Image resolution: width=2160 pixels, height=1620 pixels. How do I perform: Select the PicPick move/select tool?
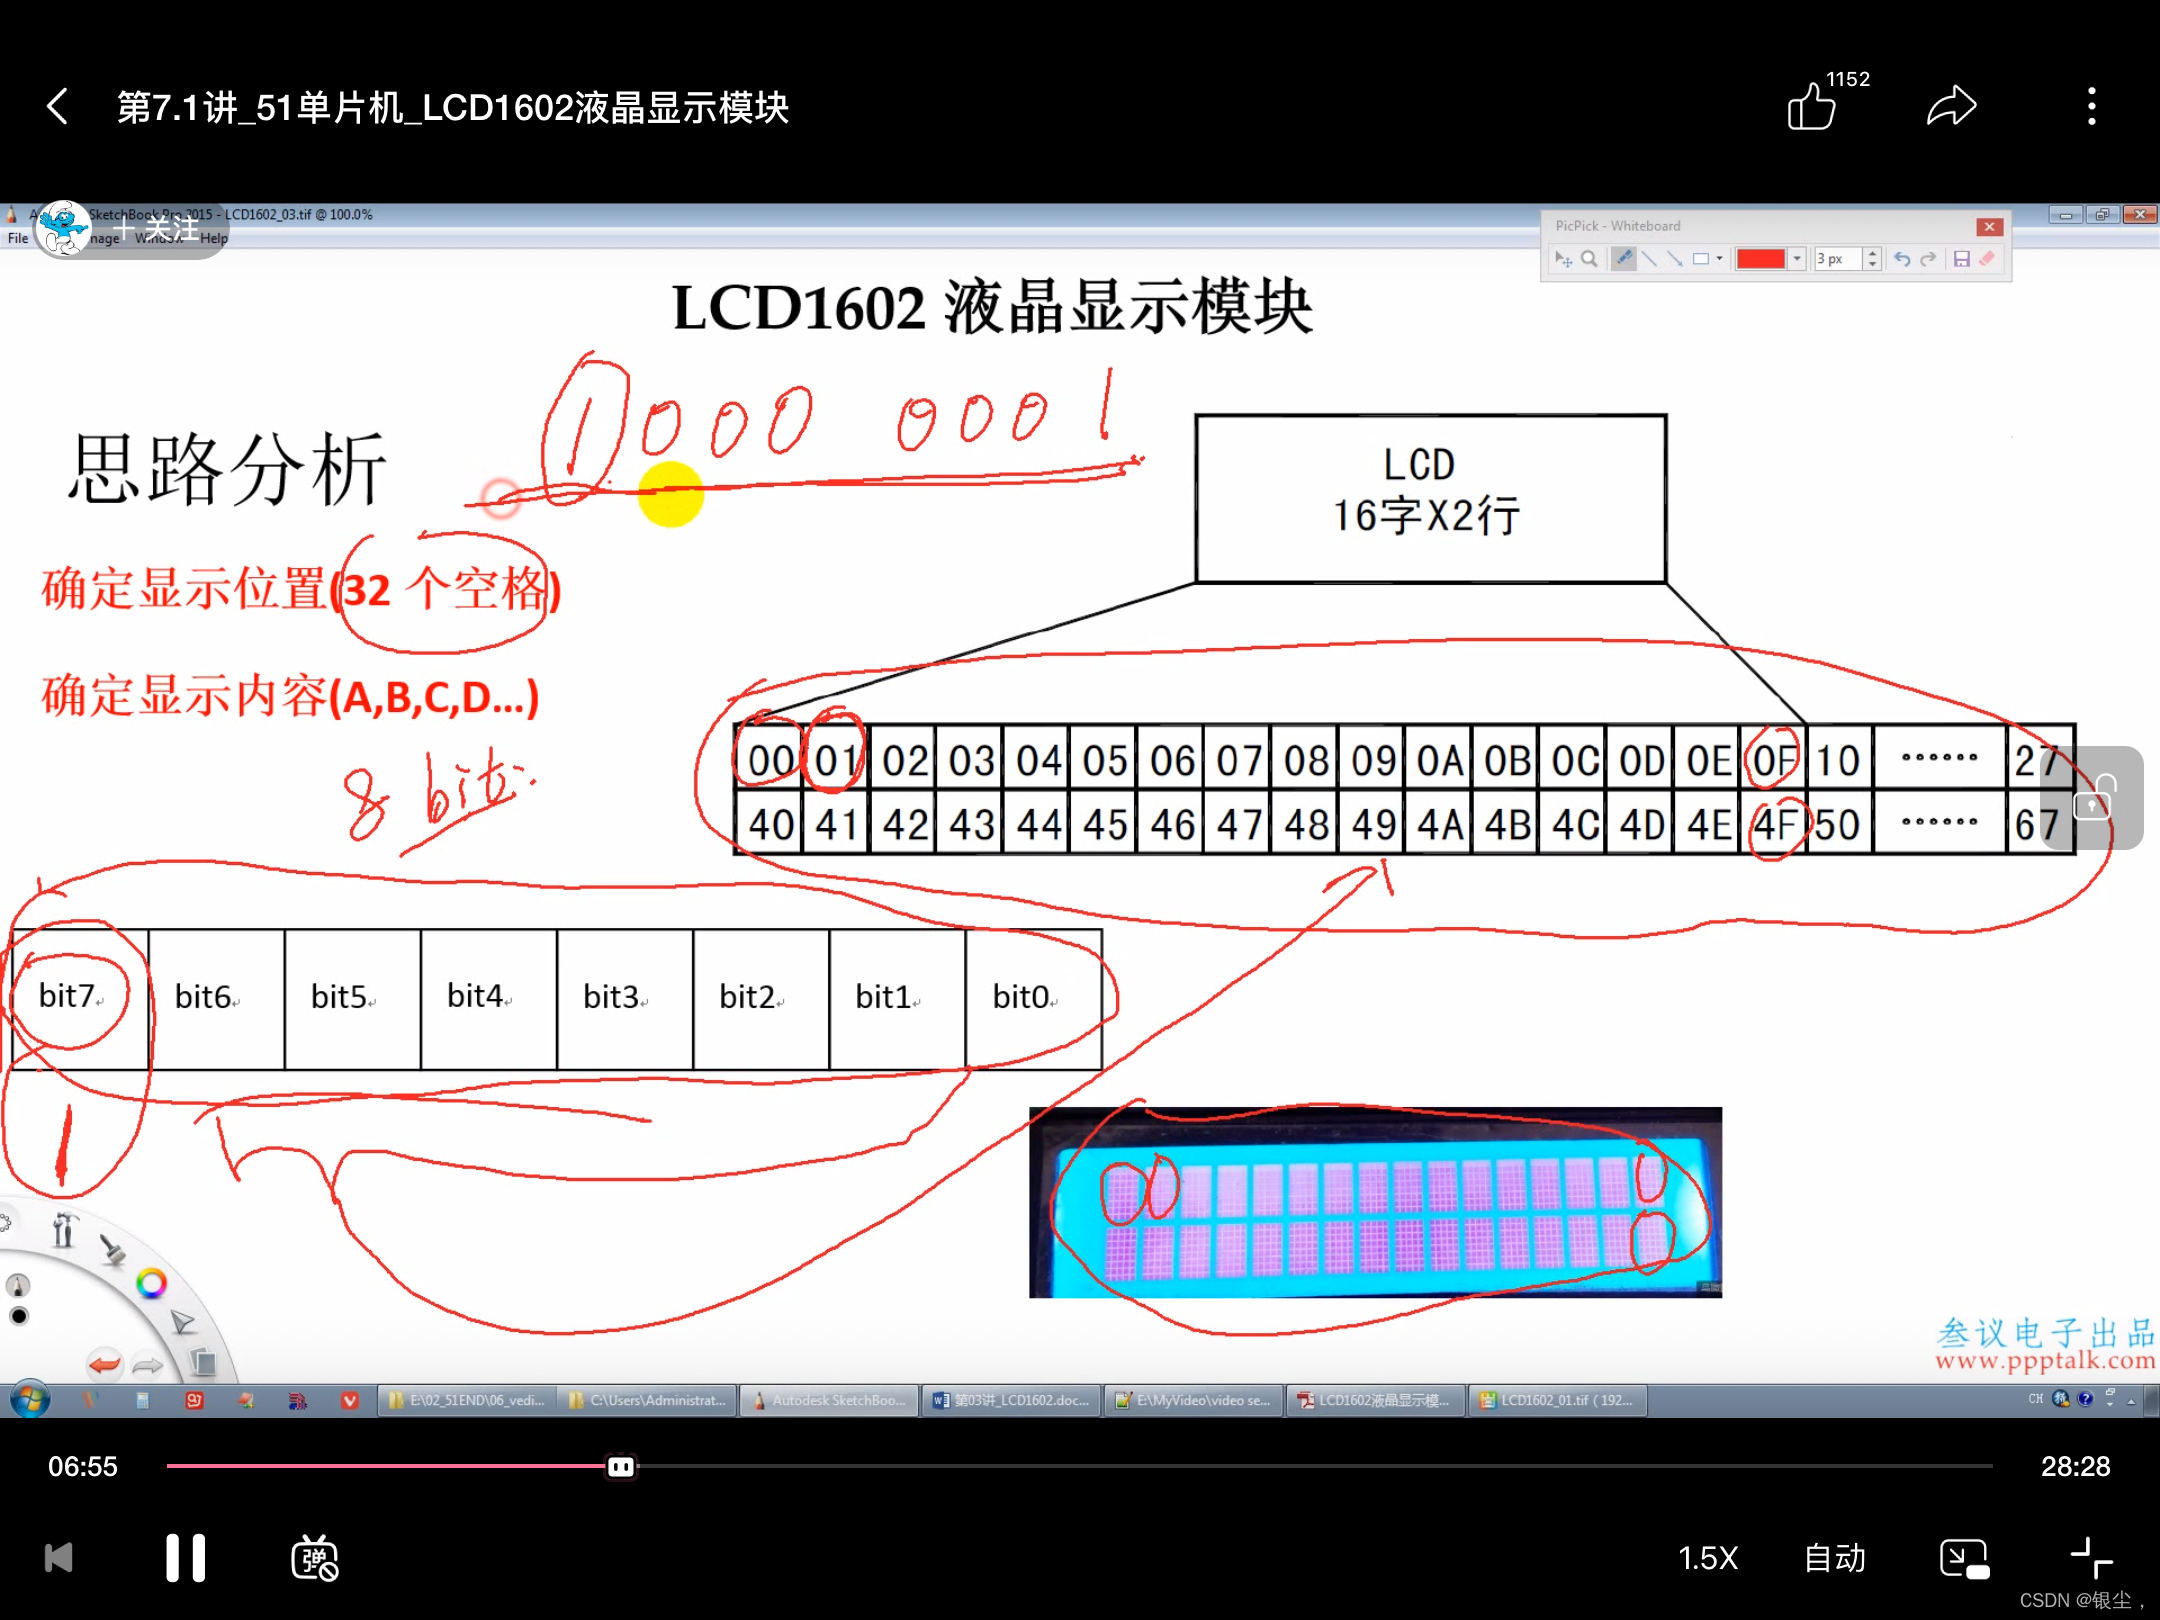point(1563,259)
